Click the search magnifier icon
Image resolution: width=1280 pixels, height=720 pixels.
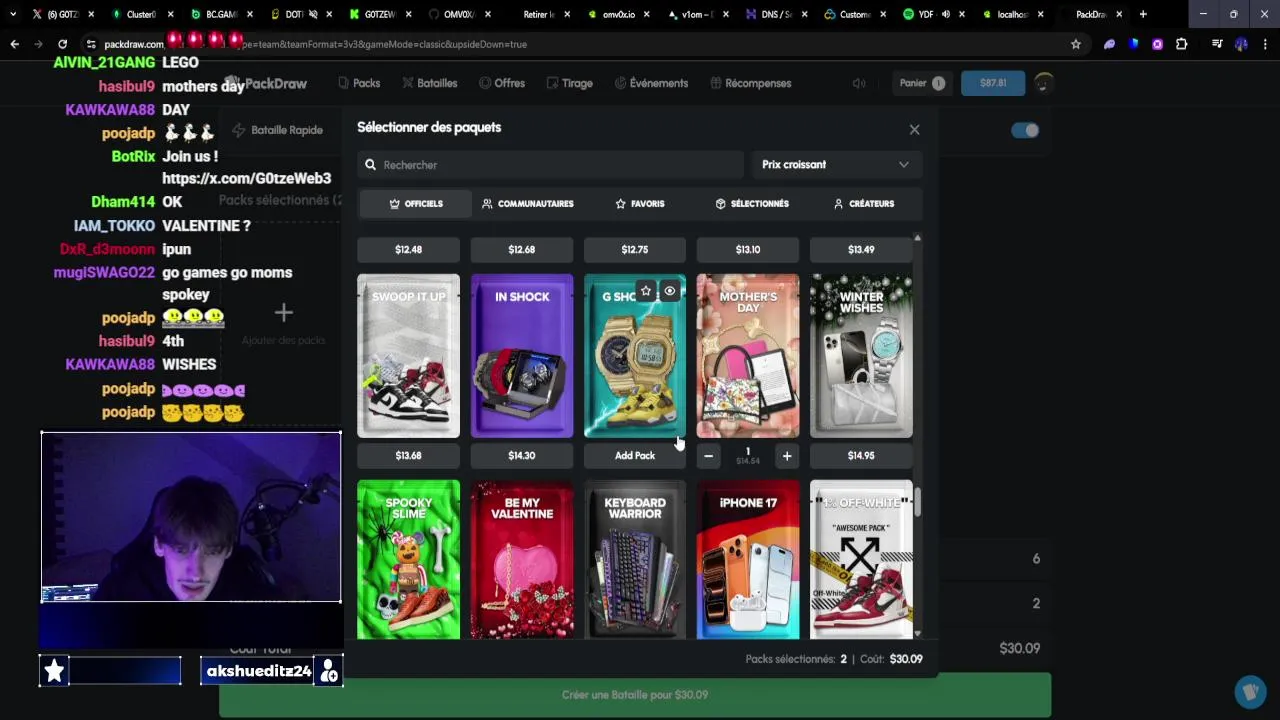[371, 165]
